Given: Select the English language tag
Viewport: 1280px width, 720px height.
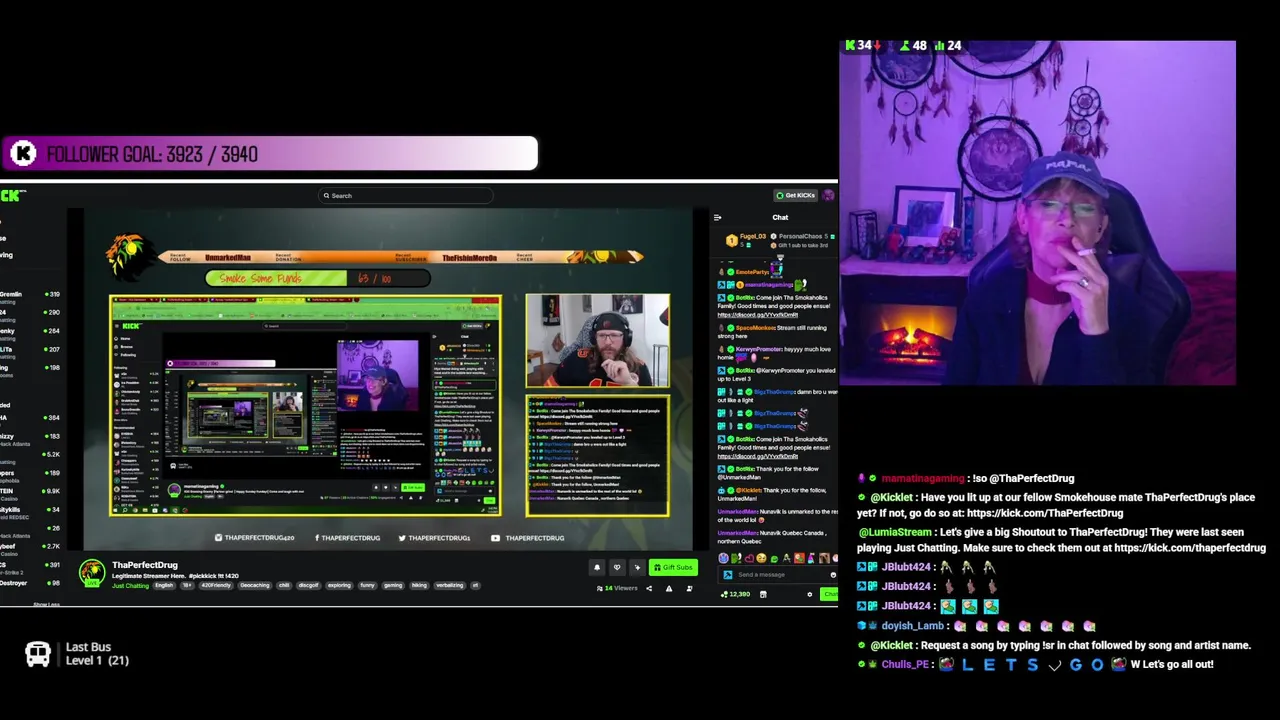Looking at the screenshot, I should click(x=164, y=585).
